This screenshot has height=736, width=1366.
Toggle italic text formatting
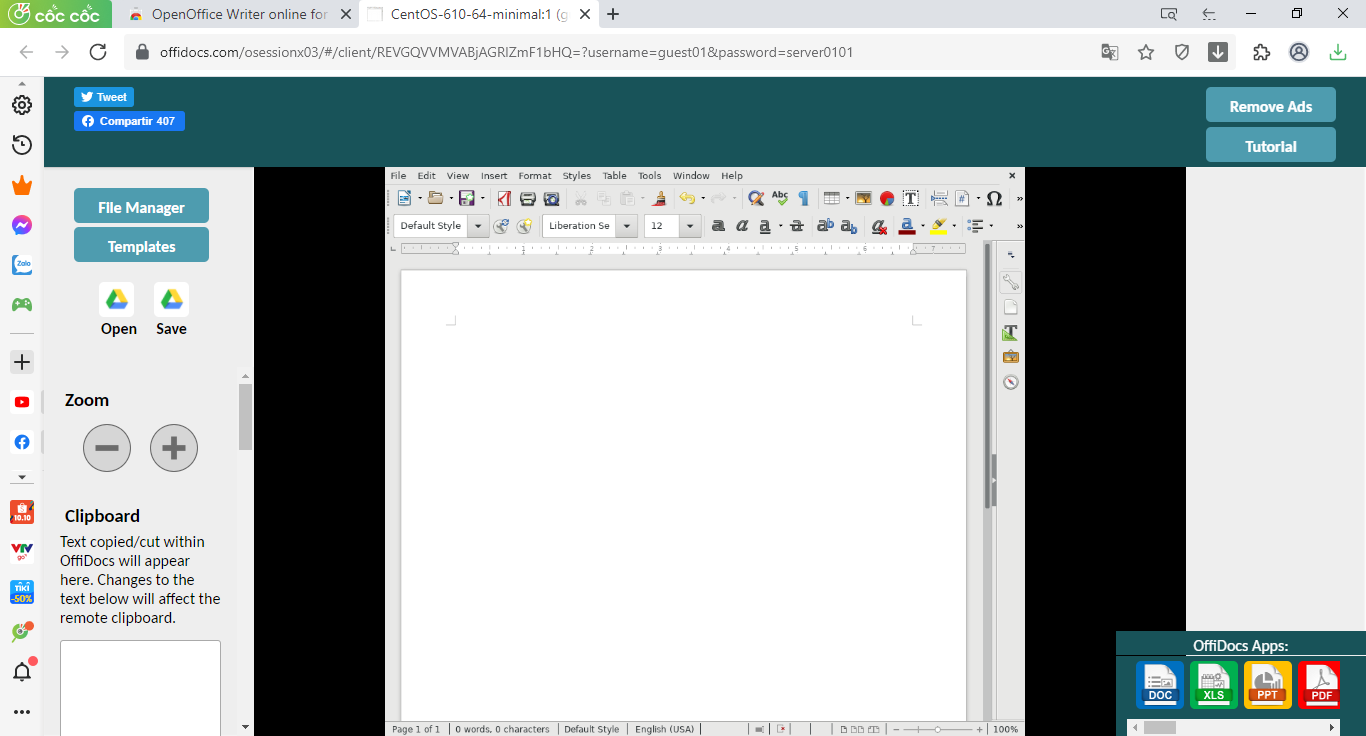(742, 226)
